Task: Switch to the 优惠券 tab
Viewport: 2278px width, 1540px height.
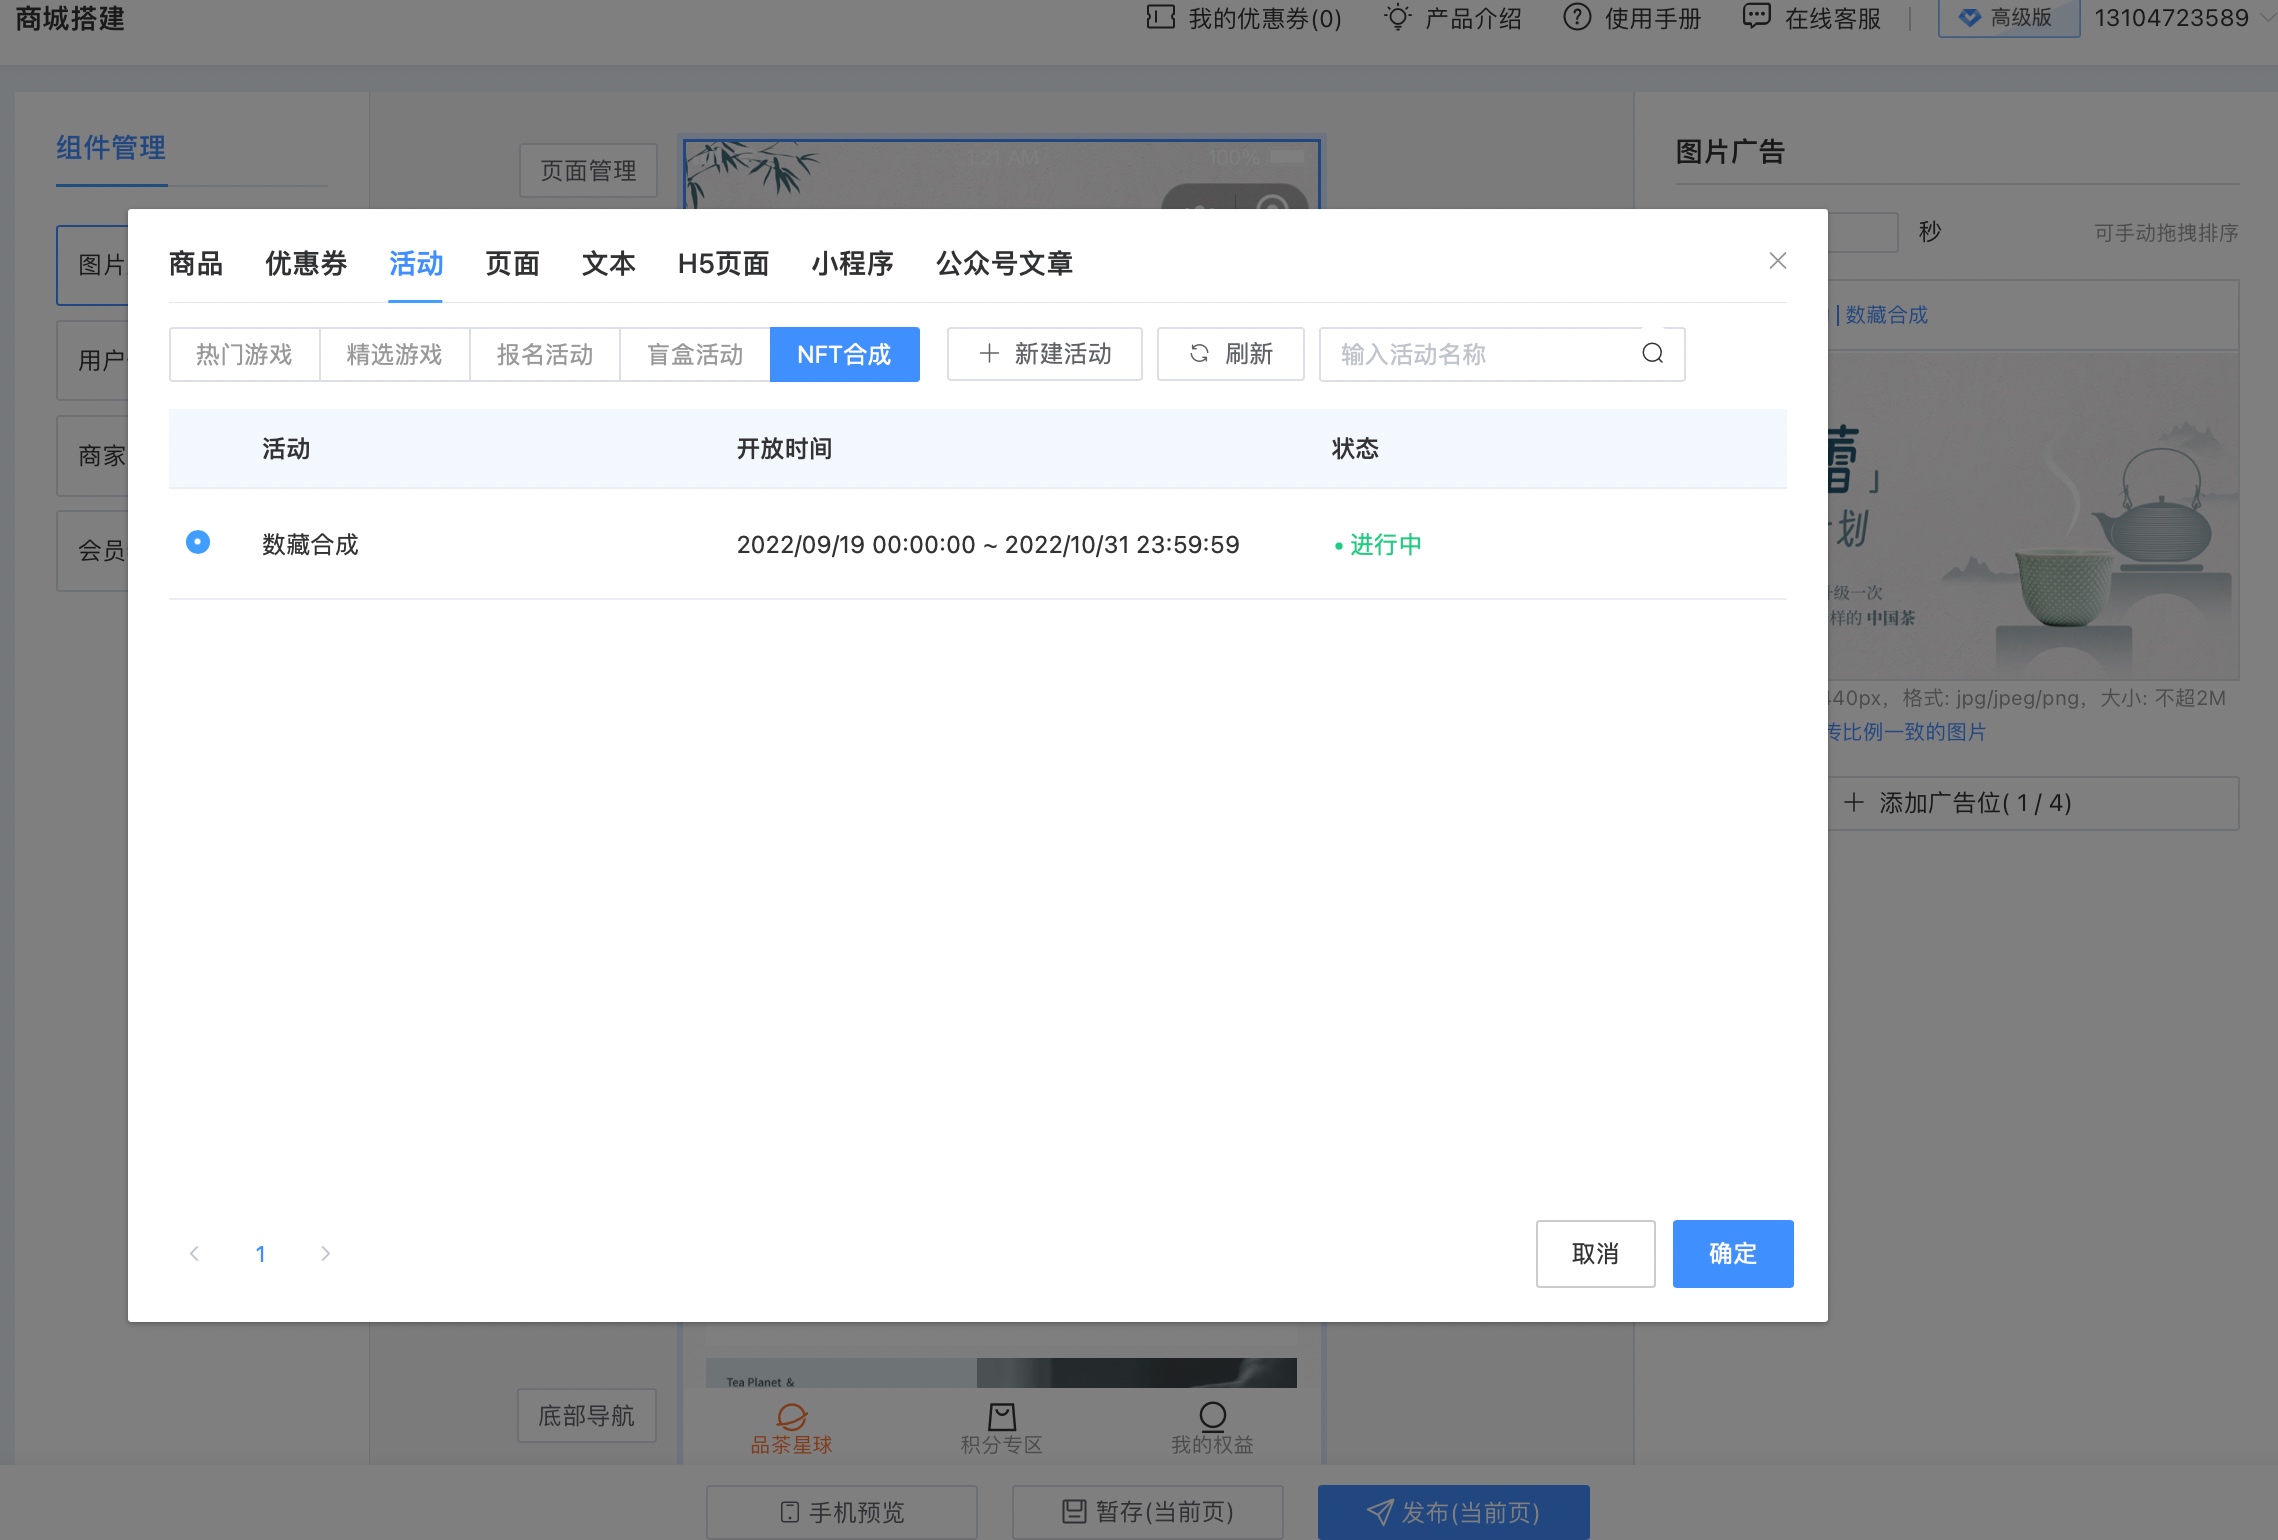Action: coord(305,263)
